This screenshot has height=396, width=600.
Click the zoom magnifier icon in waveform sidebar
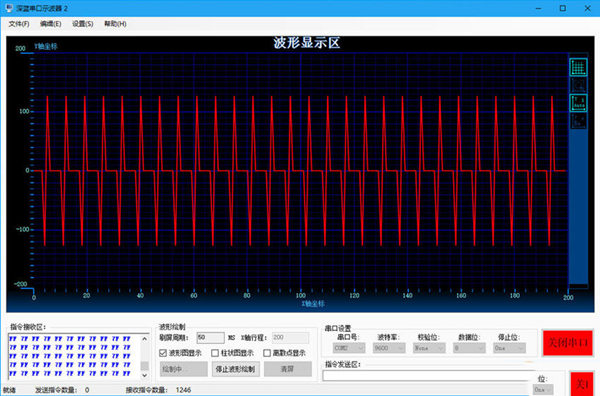pos(578,85)
